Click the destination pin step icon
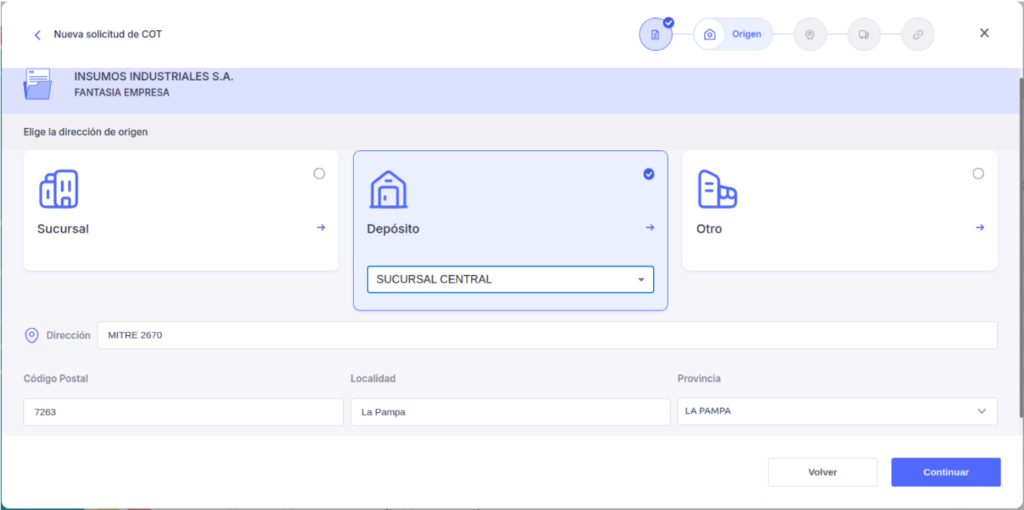The width and height of the screenshot is (1024, 510). pos(810,35)
